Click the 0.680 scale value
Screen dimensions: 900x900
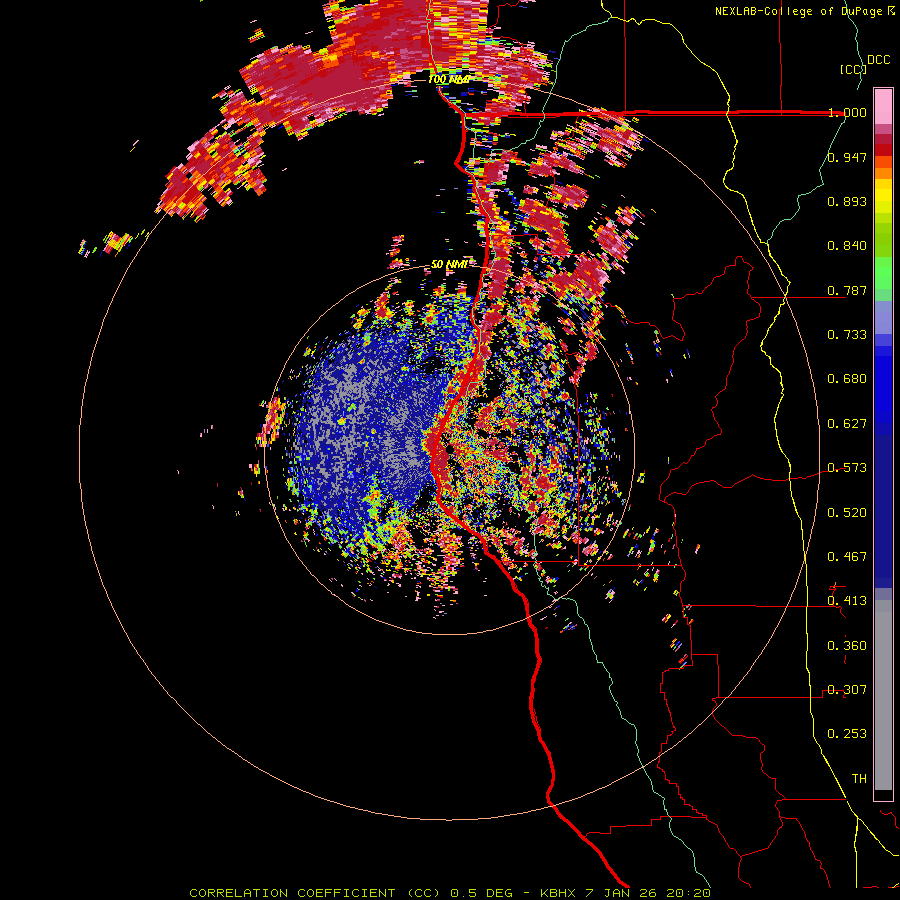pos(847,379)
